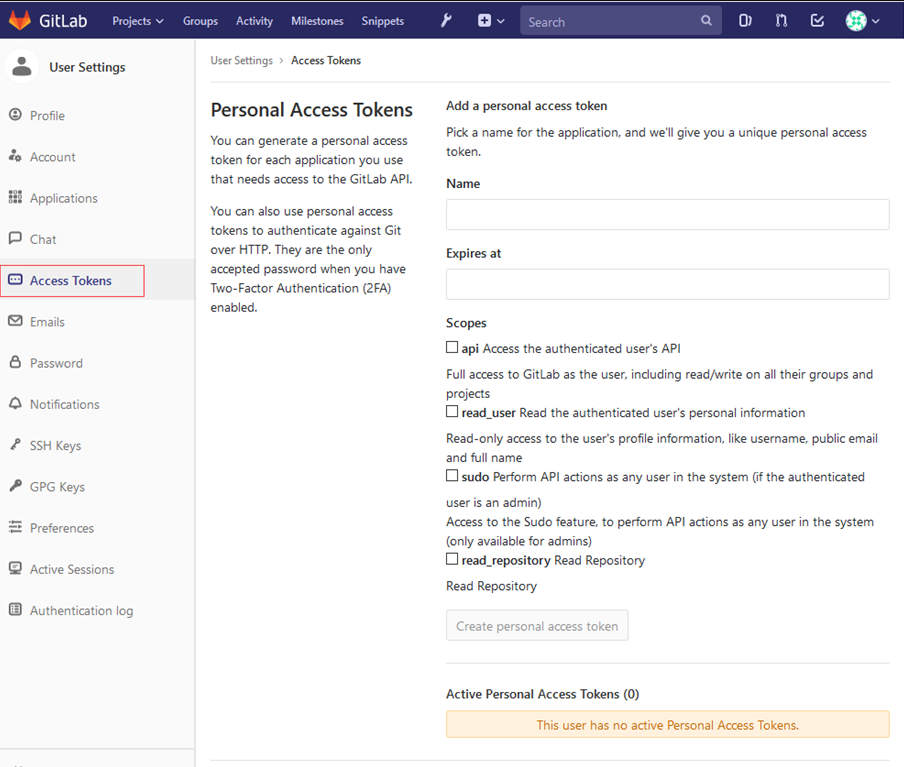Open the todos checkmark icon
The image size is (904, 767).
pos(817,21)
